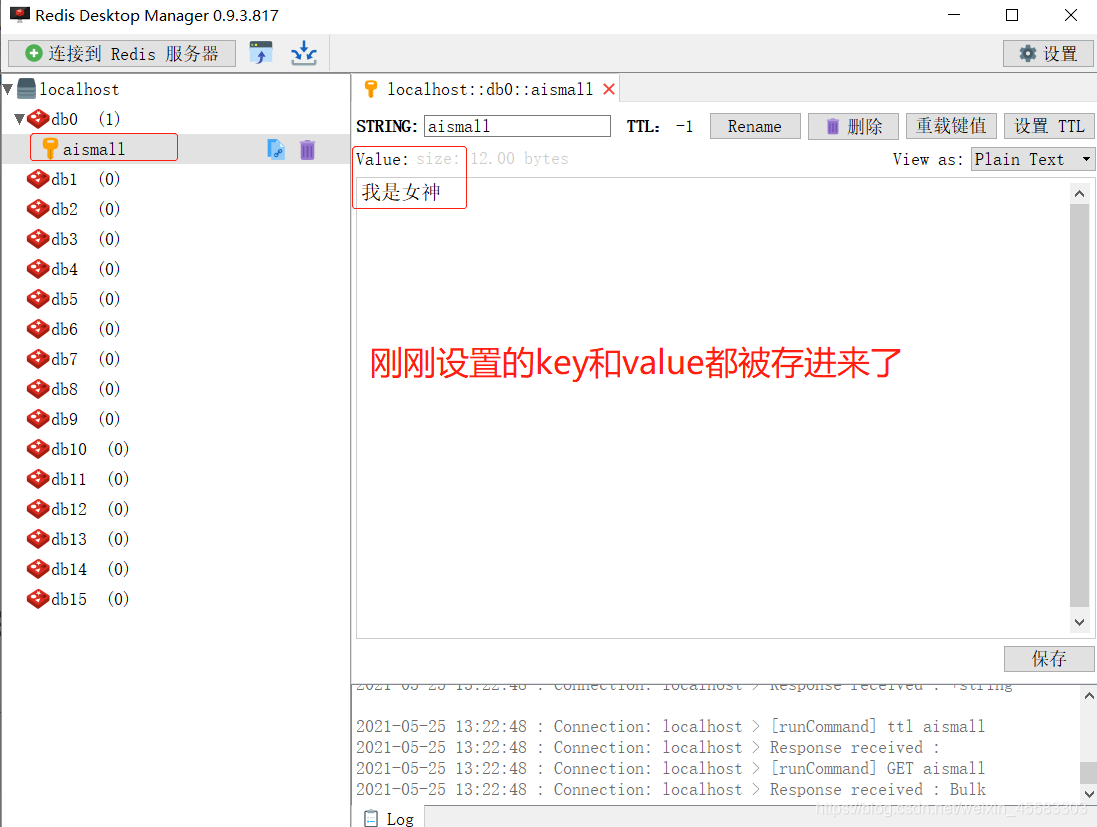Click the delete key button
Viewport: 1097px width, 827px height.
click(x=853, y=127)
